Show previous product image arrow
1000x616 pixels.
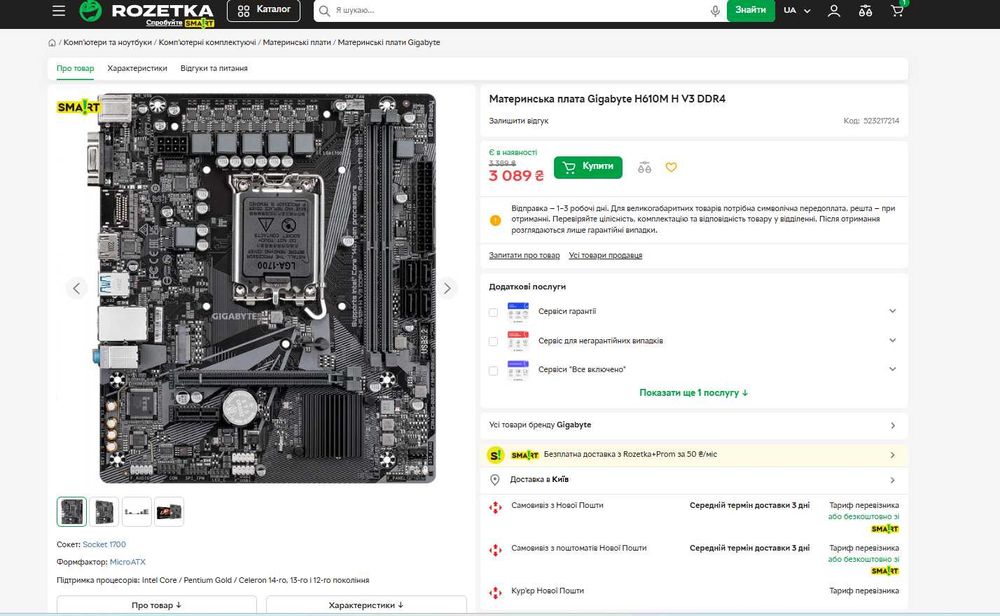tap(77, 288)
